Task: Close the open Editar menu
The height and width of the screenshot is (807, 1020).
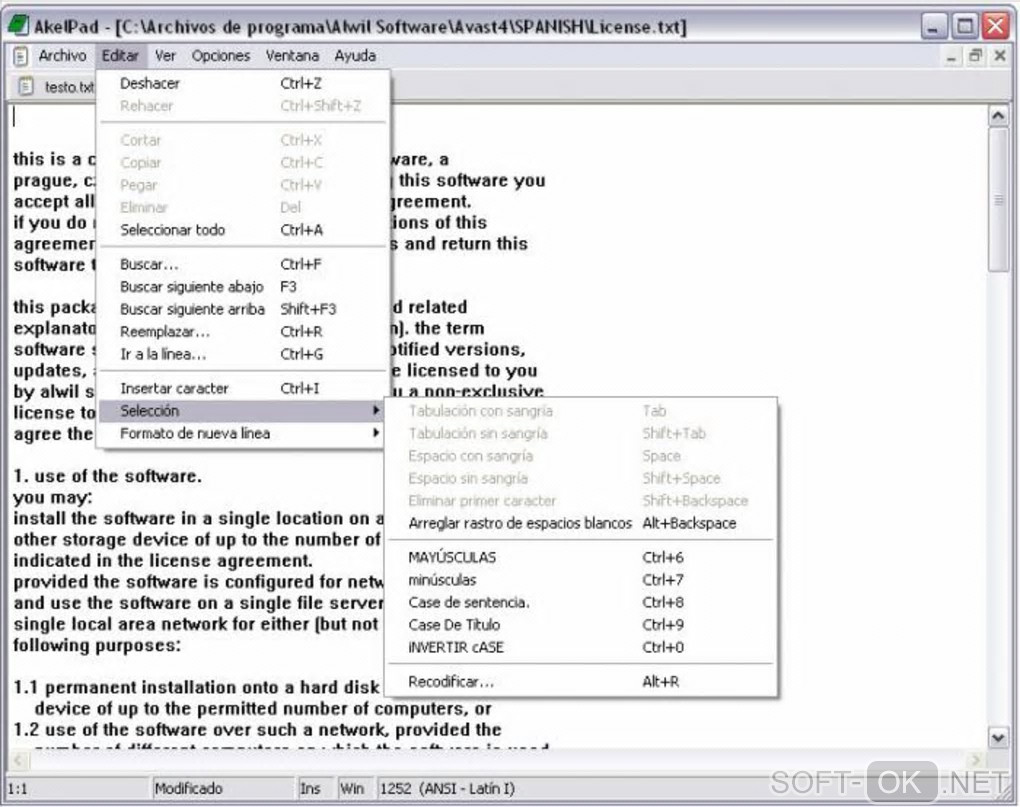Action: 120,56
